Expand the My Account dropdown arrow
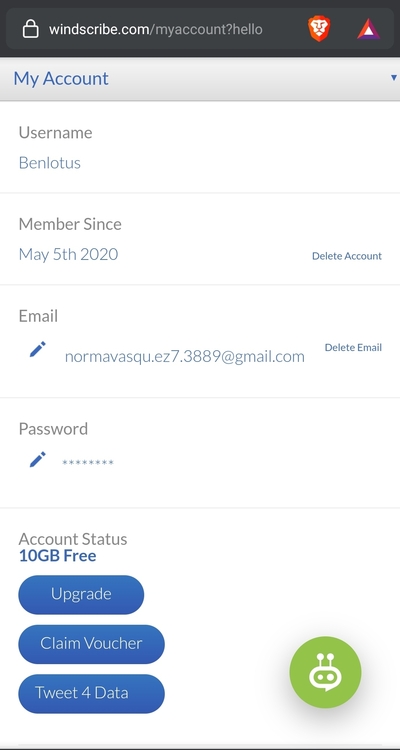Screen dimensions: 400x750 pyautogui.click(x=394, y=77)
